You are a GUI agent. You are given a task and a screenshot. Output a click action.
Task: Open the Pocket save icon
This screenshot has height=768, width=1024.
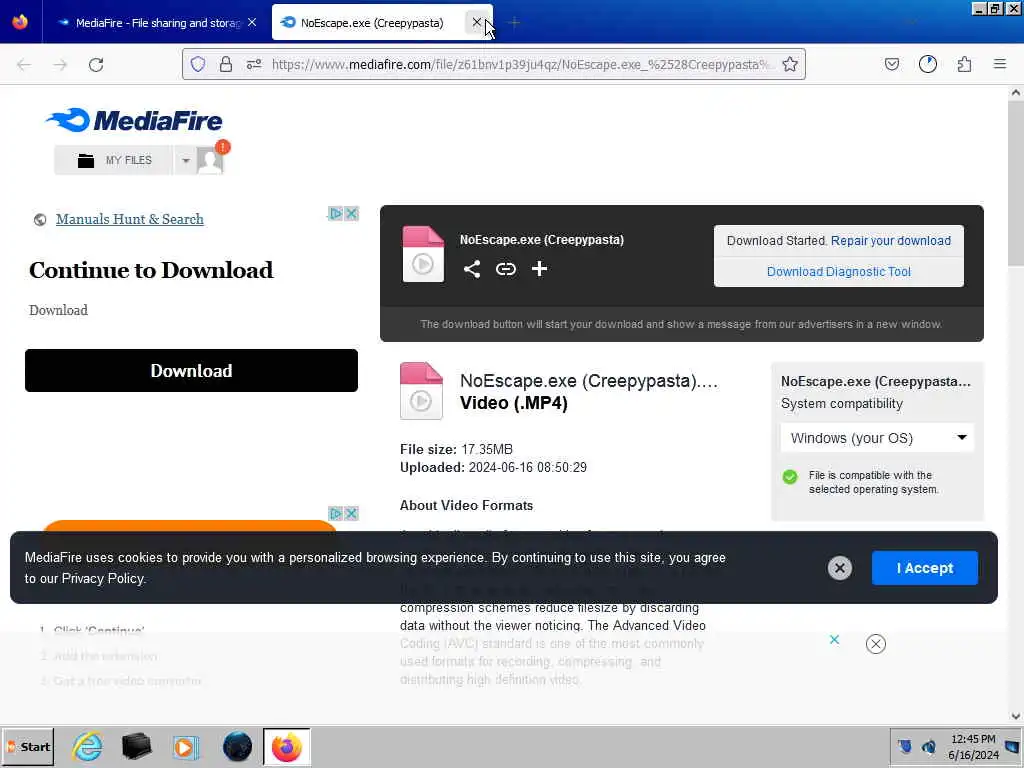(x=891, y=64)
